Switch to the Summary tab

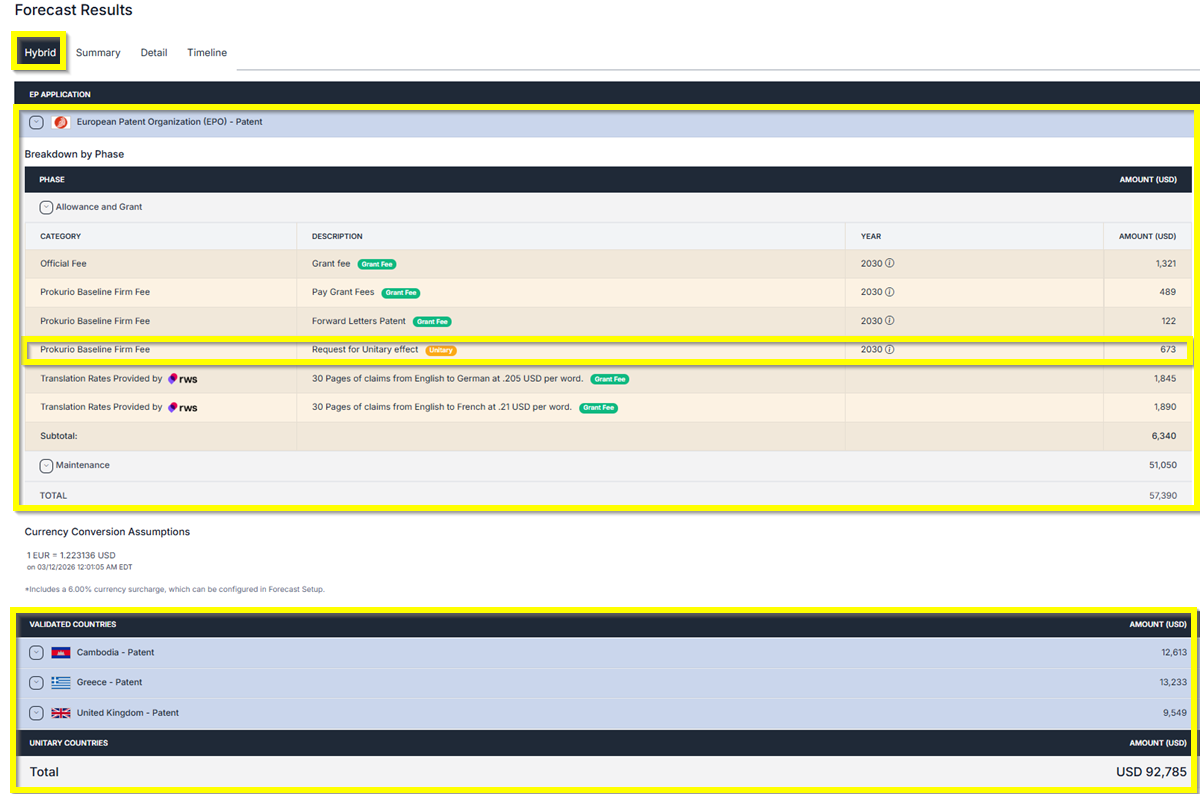98,53
